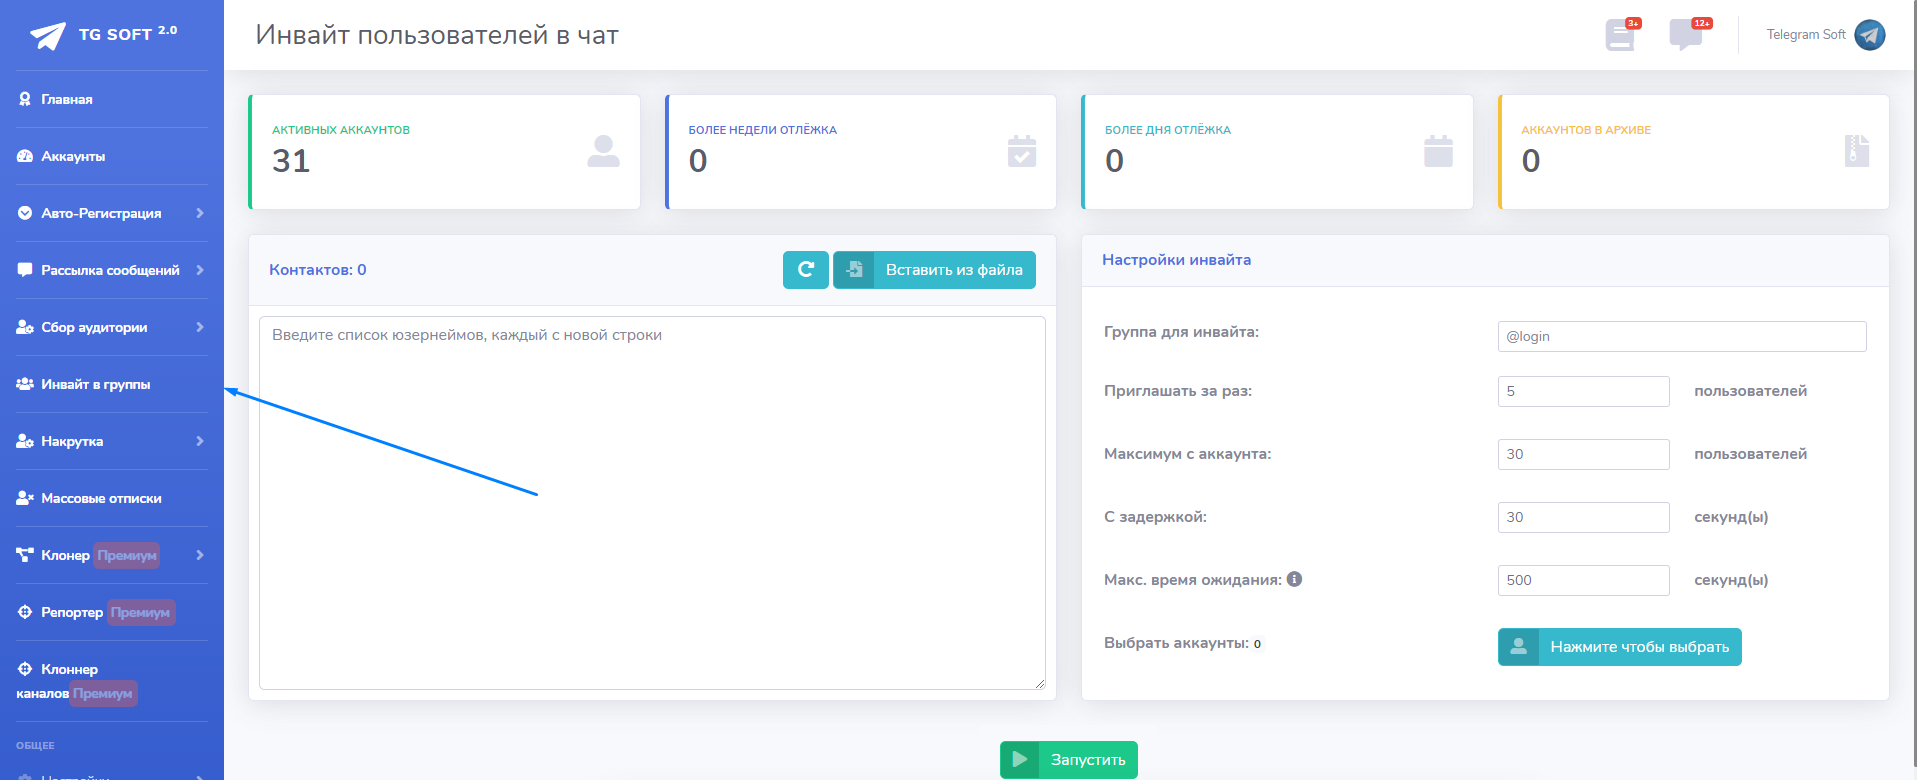
Task: Click the С задержкой seconds field
Action: pos(1584,517)
